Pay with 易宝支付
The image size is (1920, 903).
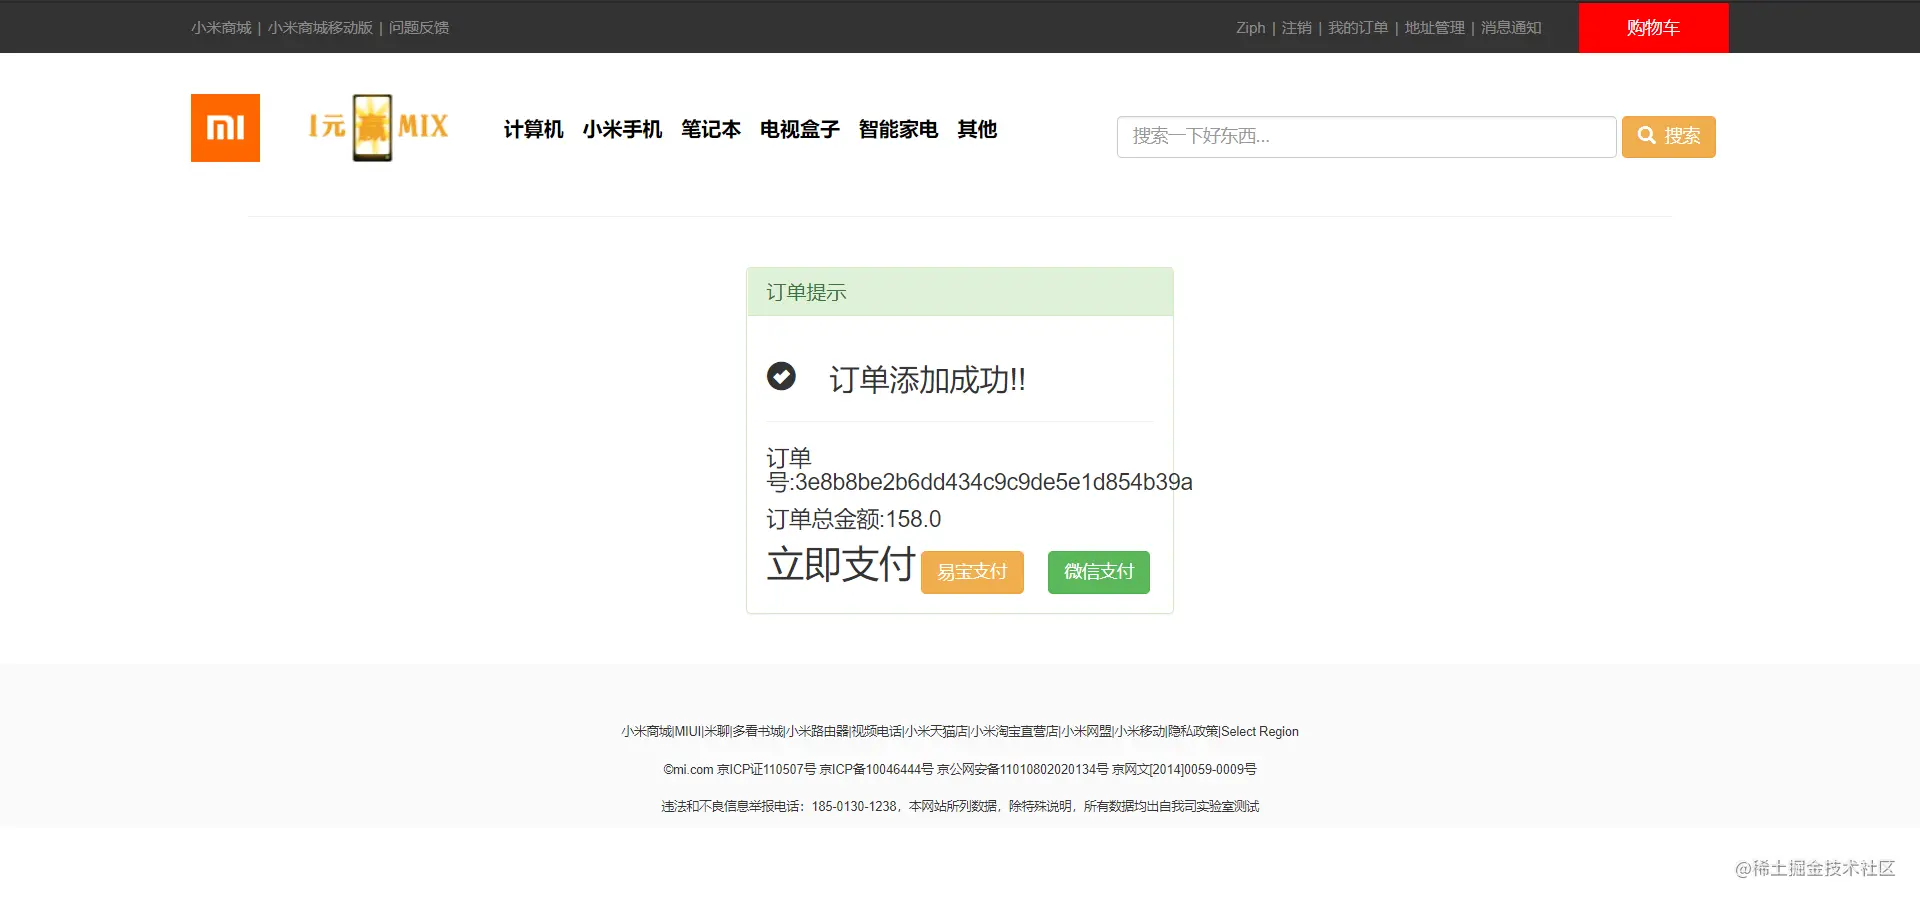(x=972, y=572)
